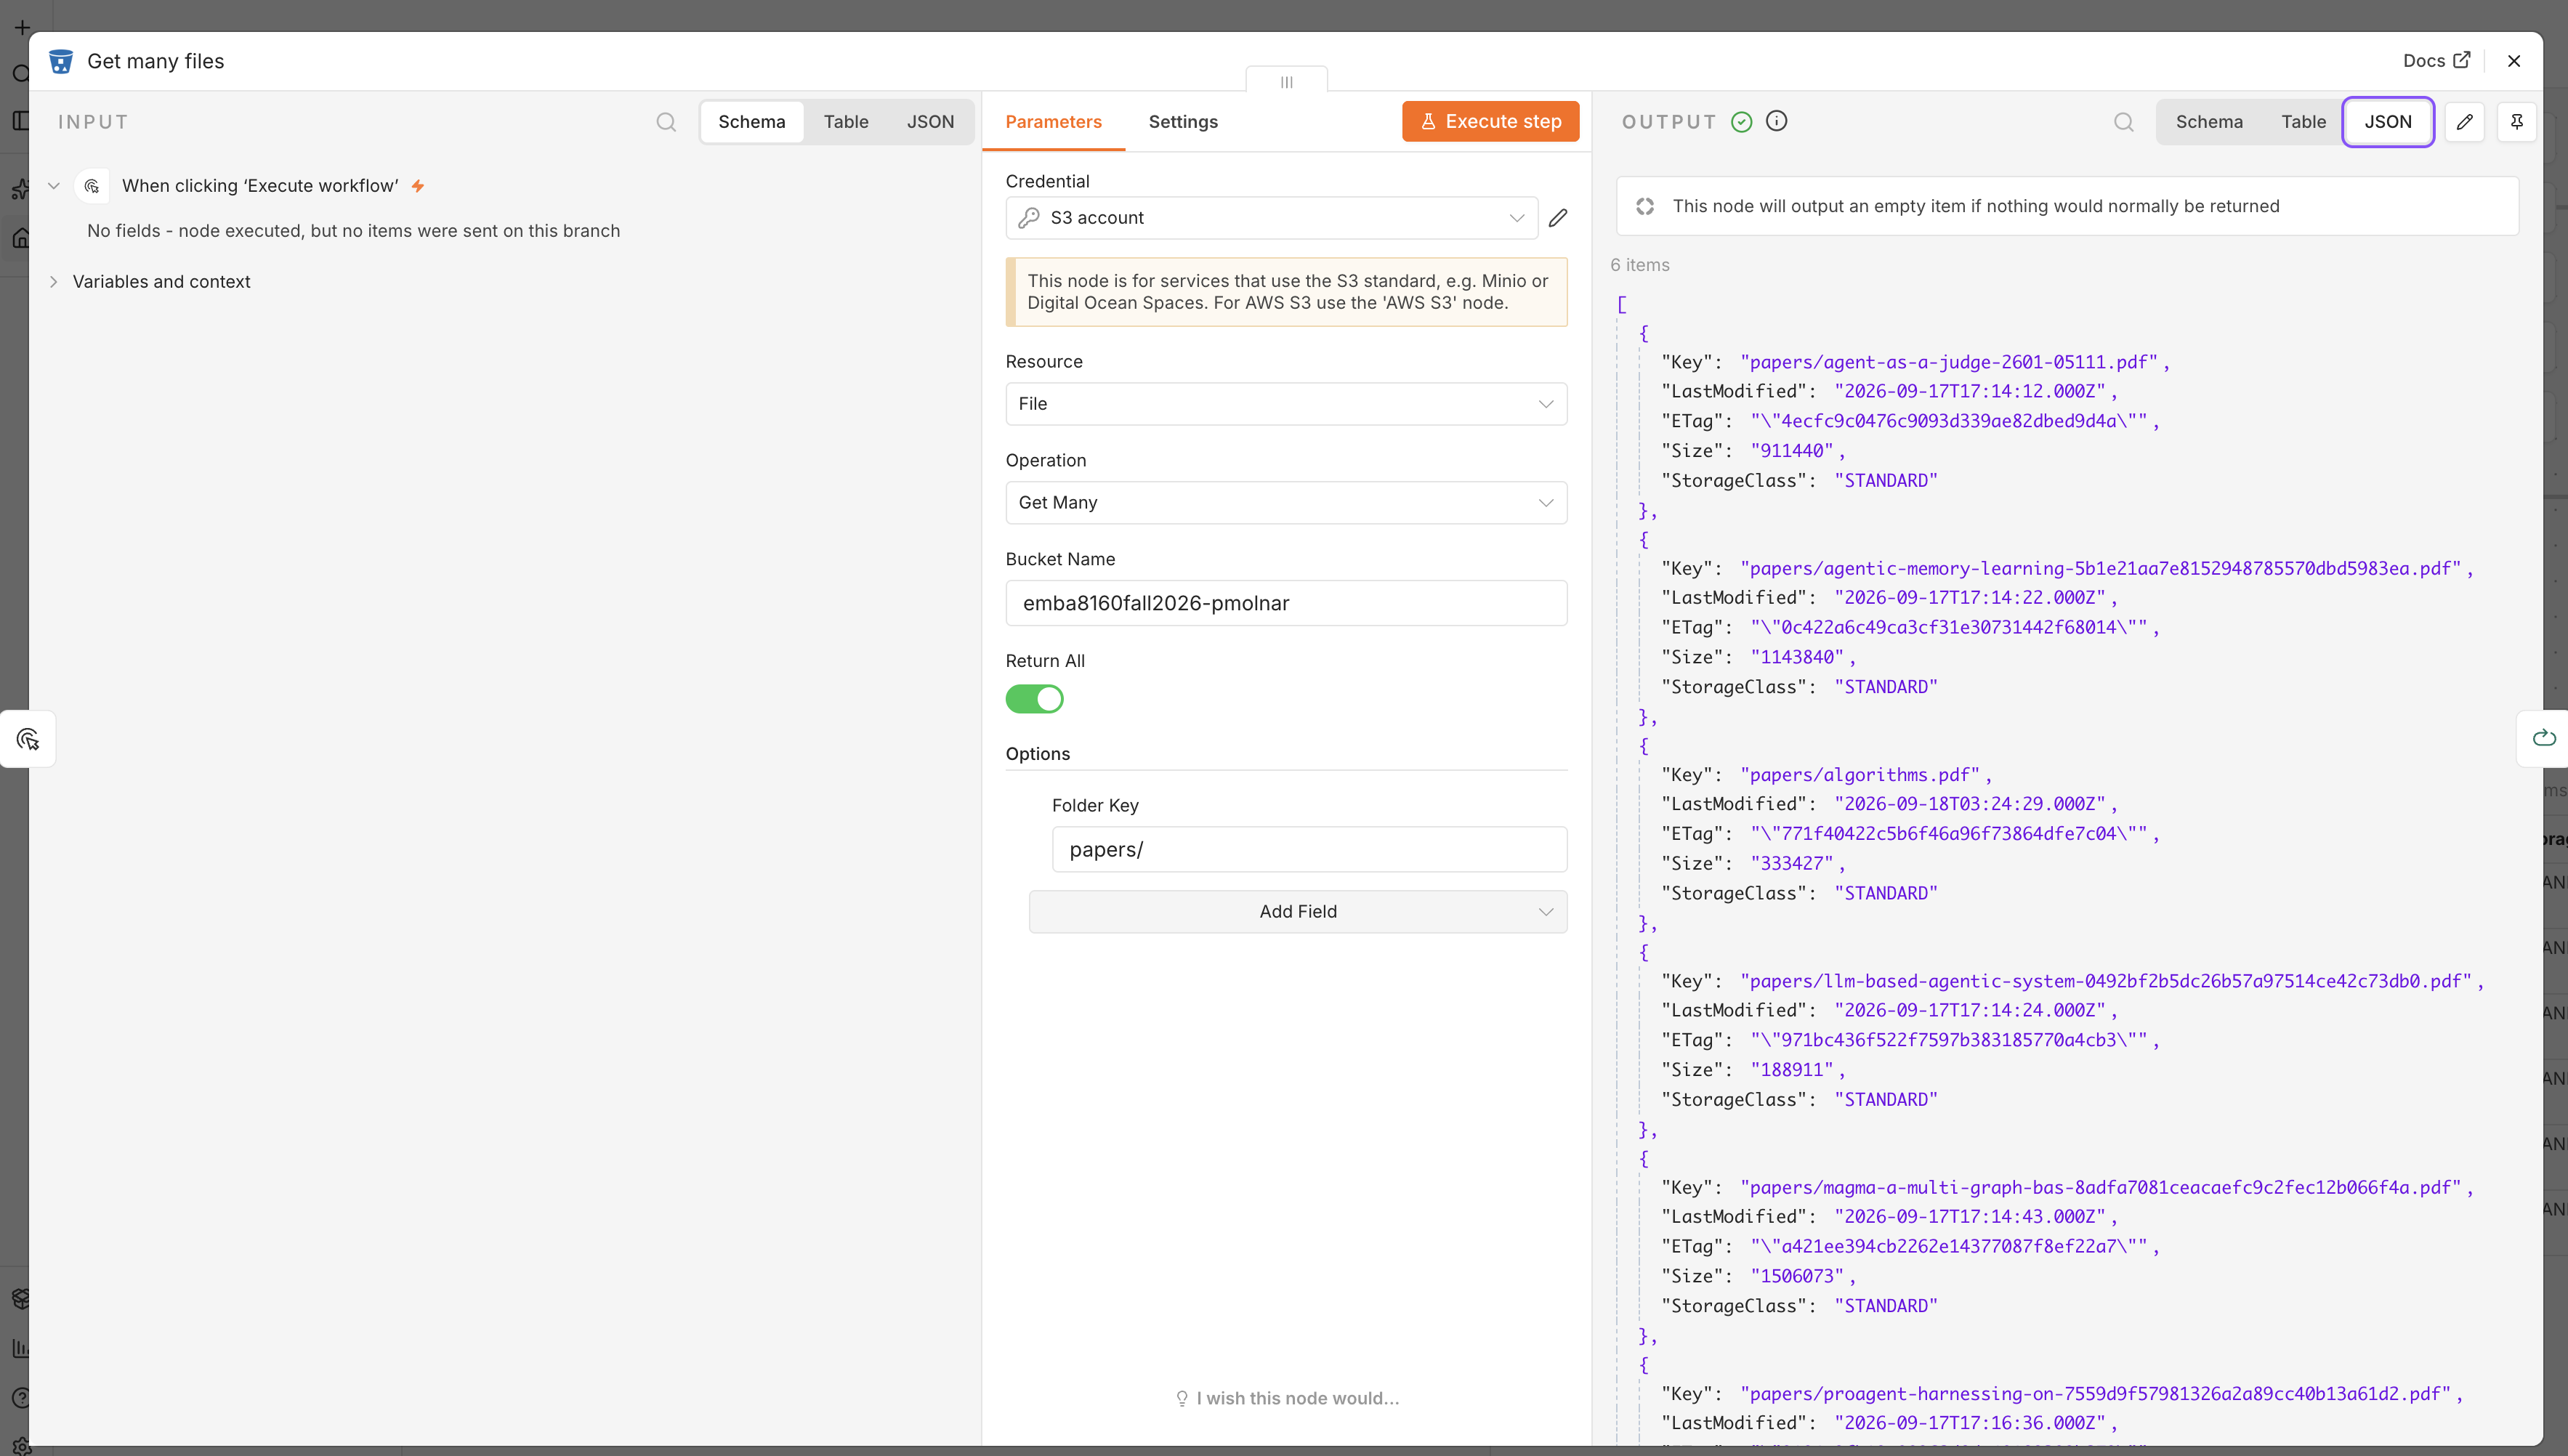
Task: Select input JSON view
Action: click(930, 122)
